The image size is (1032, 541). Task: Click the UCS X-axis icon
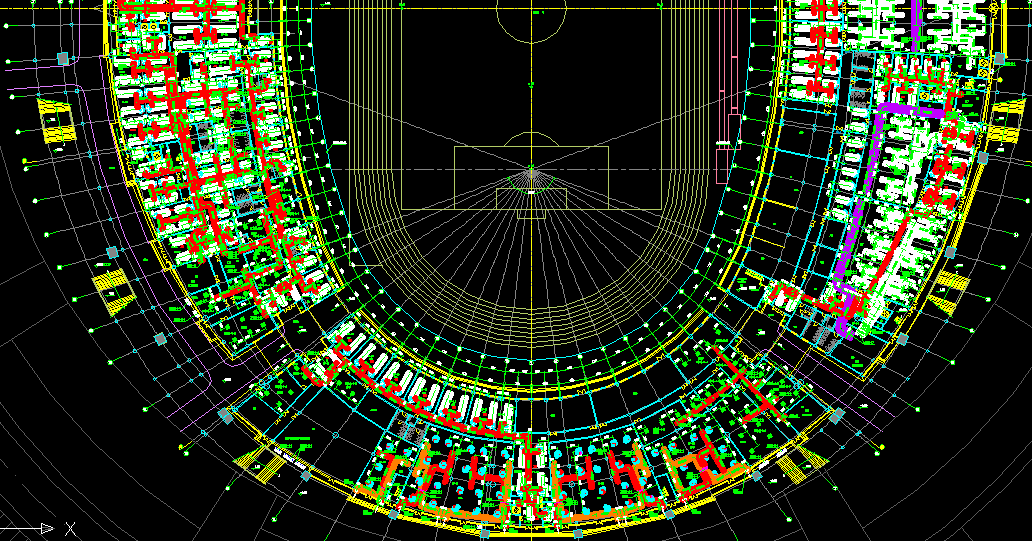[38, 528]
